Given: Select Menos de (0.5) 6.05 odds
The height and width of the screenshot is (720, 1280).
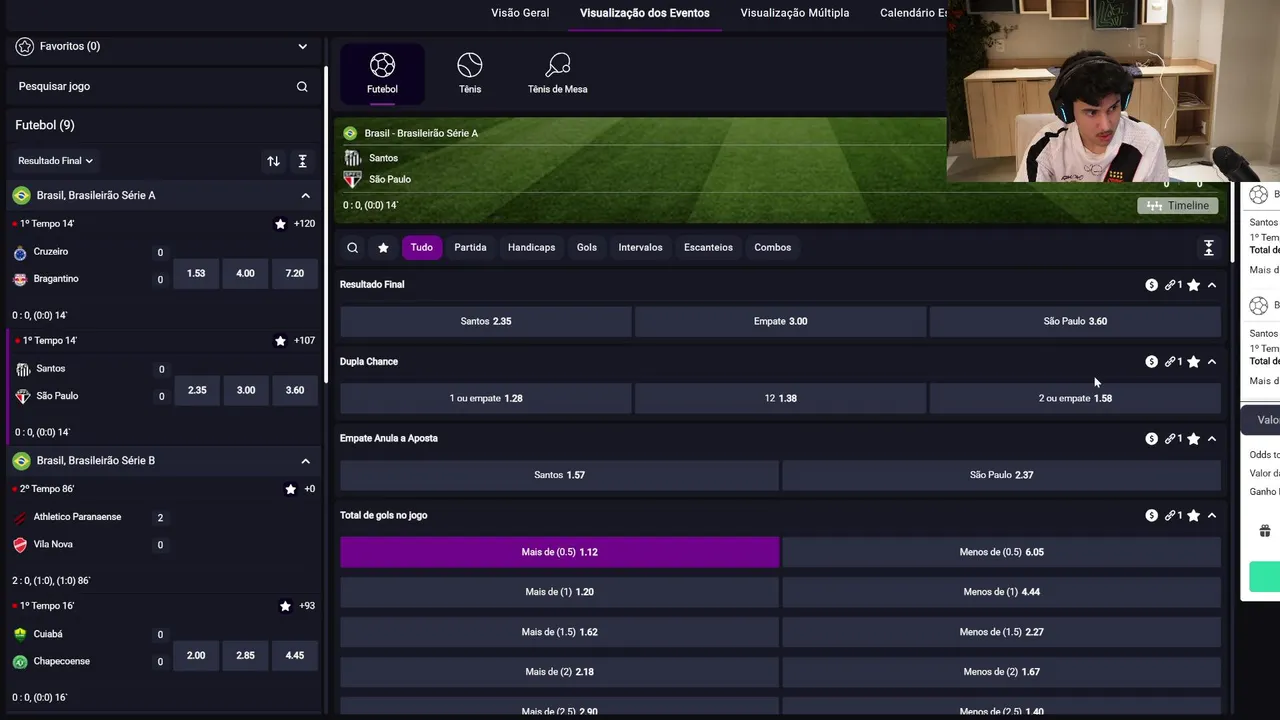Looking at the screenshot, I should point(1001,552).
